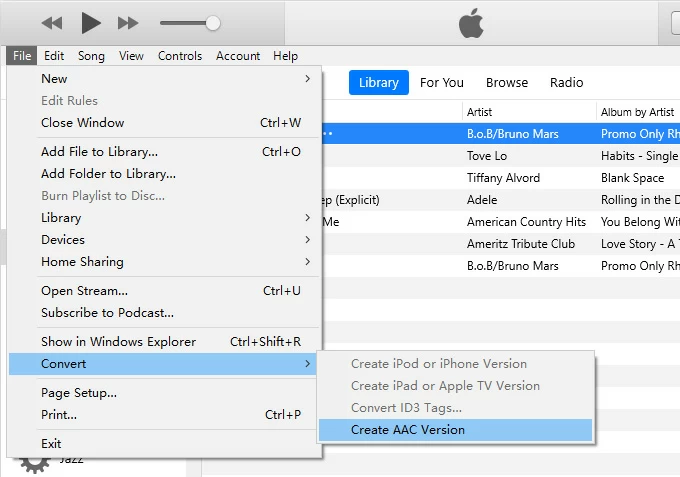Adjust the volume slider knob
The width and height of the screenshot is (680, 477).
212,22
